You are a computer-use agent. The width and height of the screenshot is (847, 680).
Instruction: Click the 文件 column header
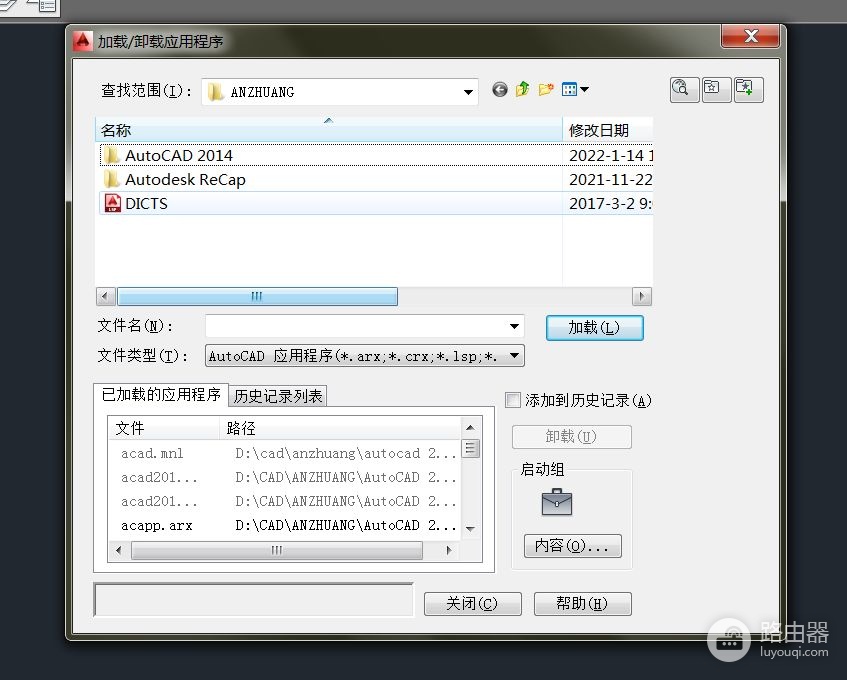click(x=164, y=428)
